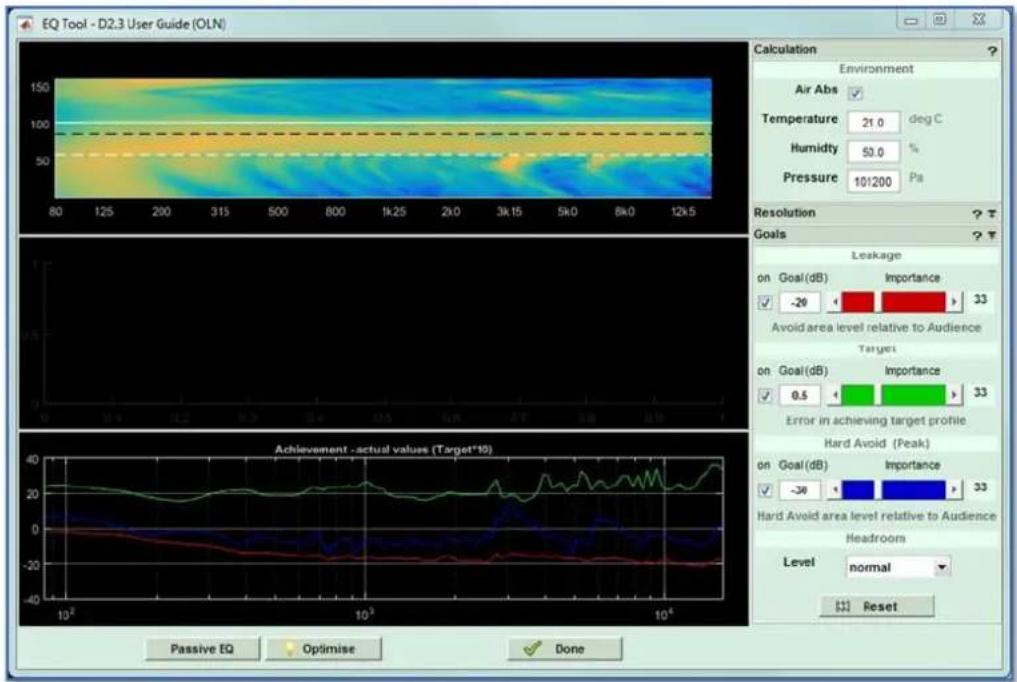Click the Done button
This screenshot has height=682, width=1017.
564,649
